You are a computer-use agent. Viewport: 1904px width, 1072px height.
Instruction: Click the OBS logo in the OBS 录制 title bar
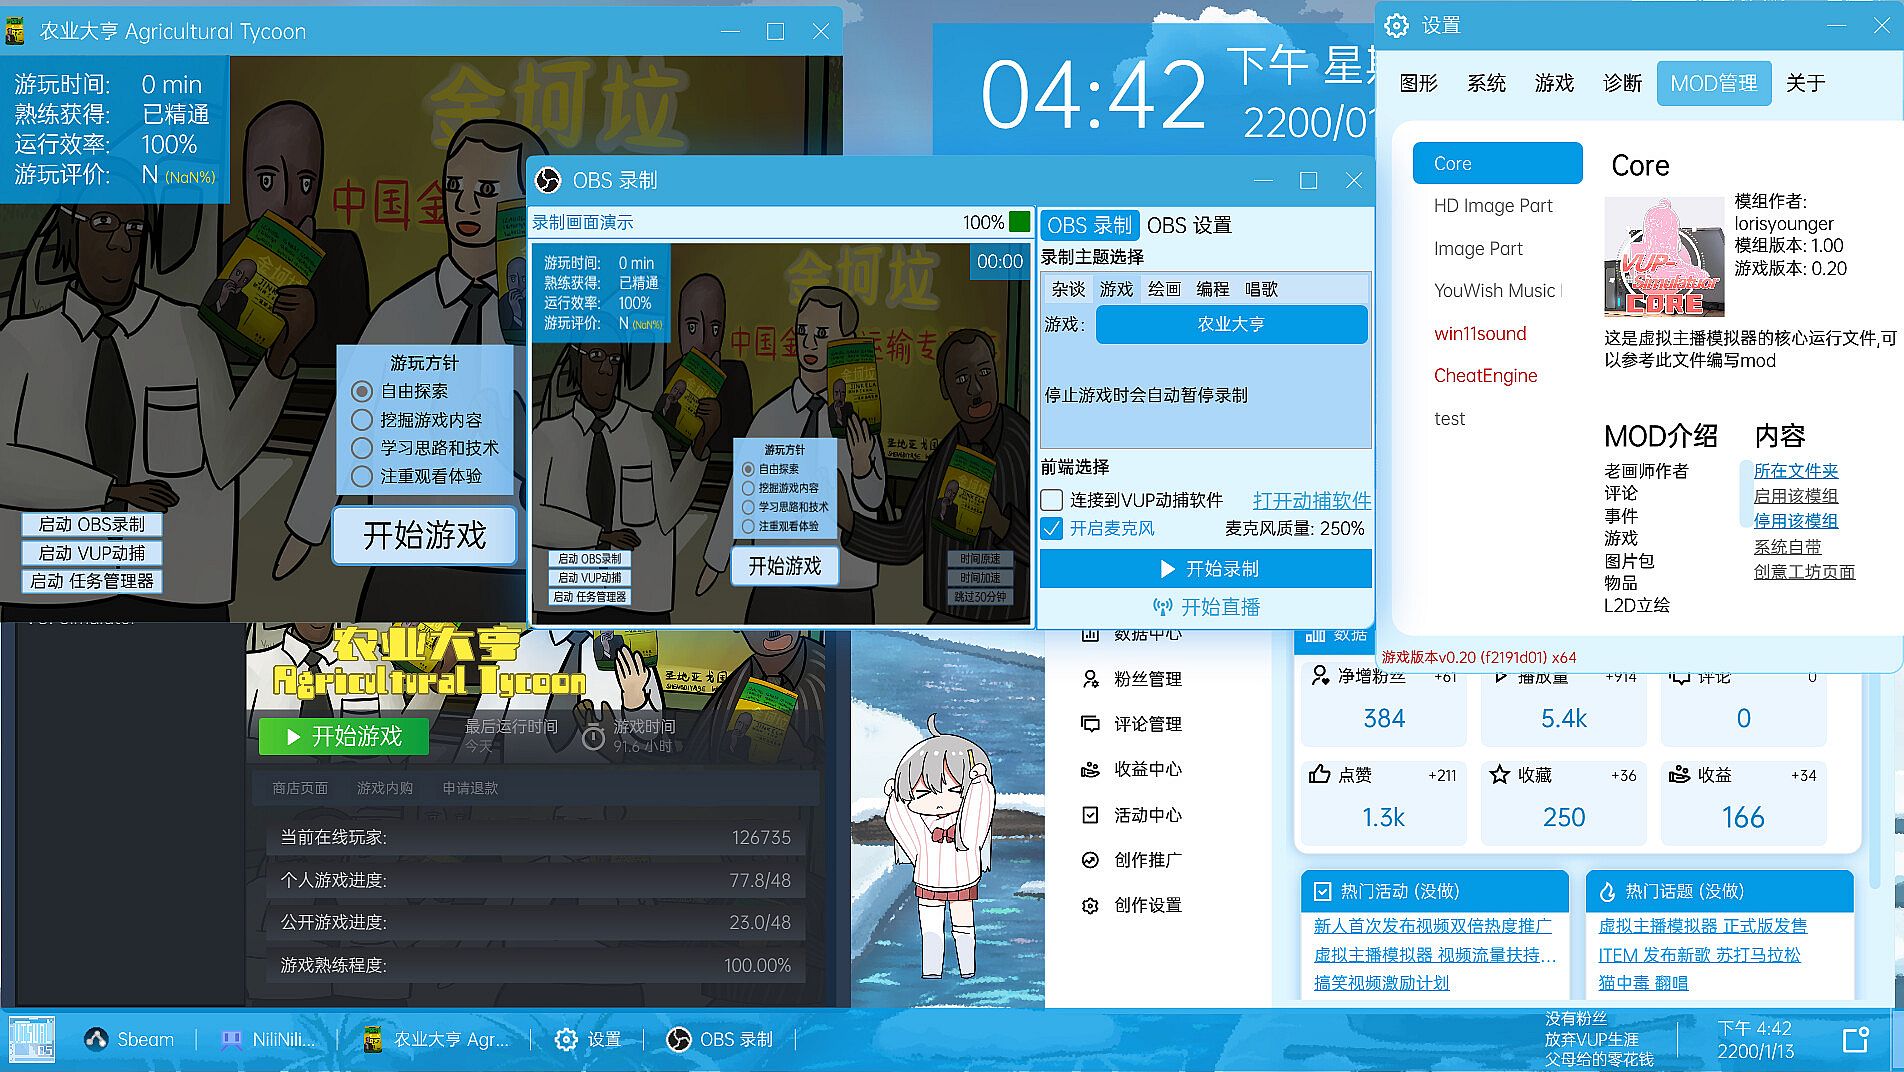(x=548, y=180)
